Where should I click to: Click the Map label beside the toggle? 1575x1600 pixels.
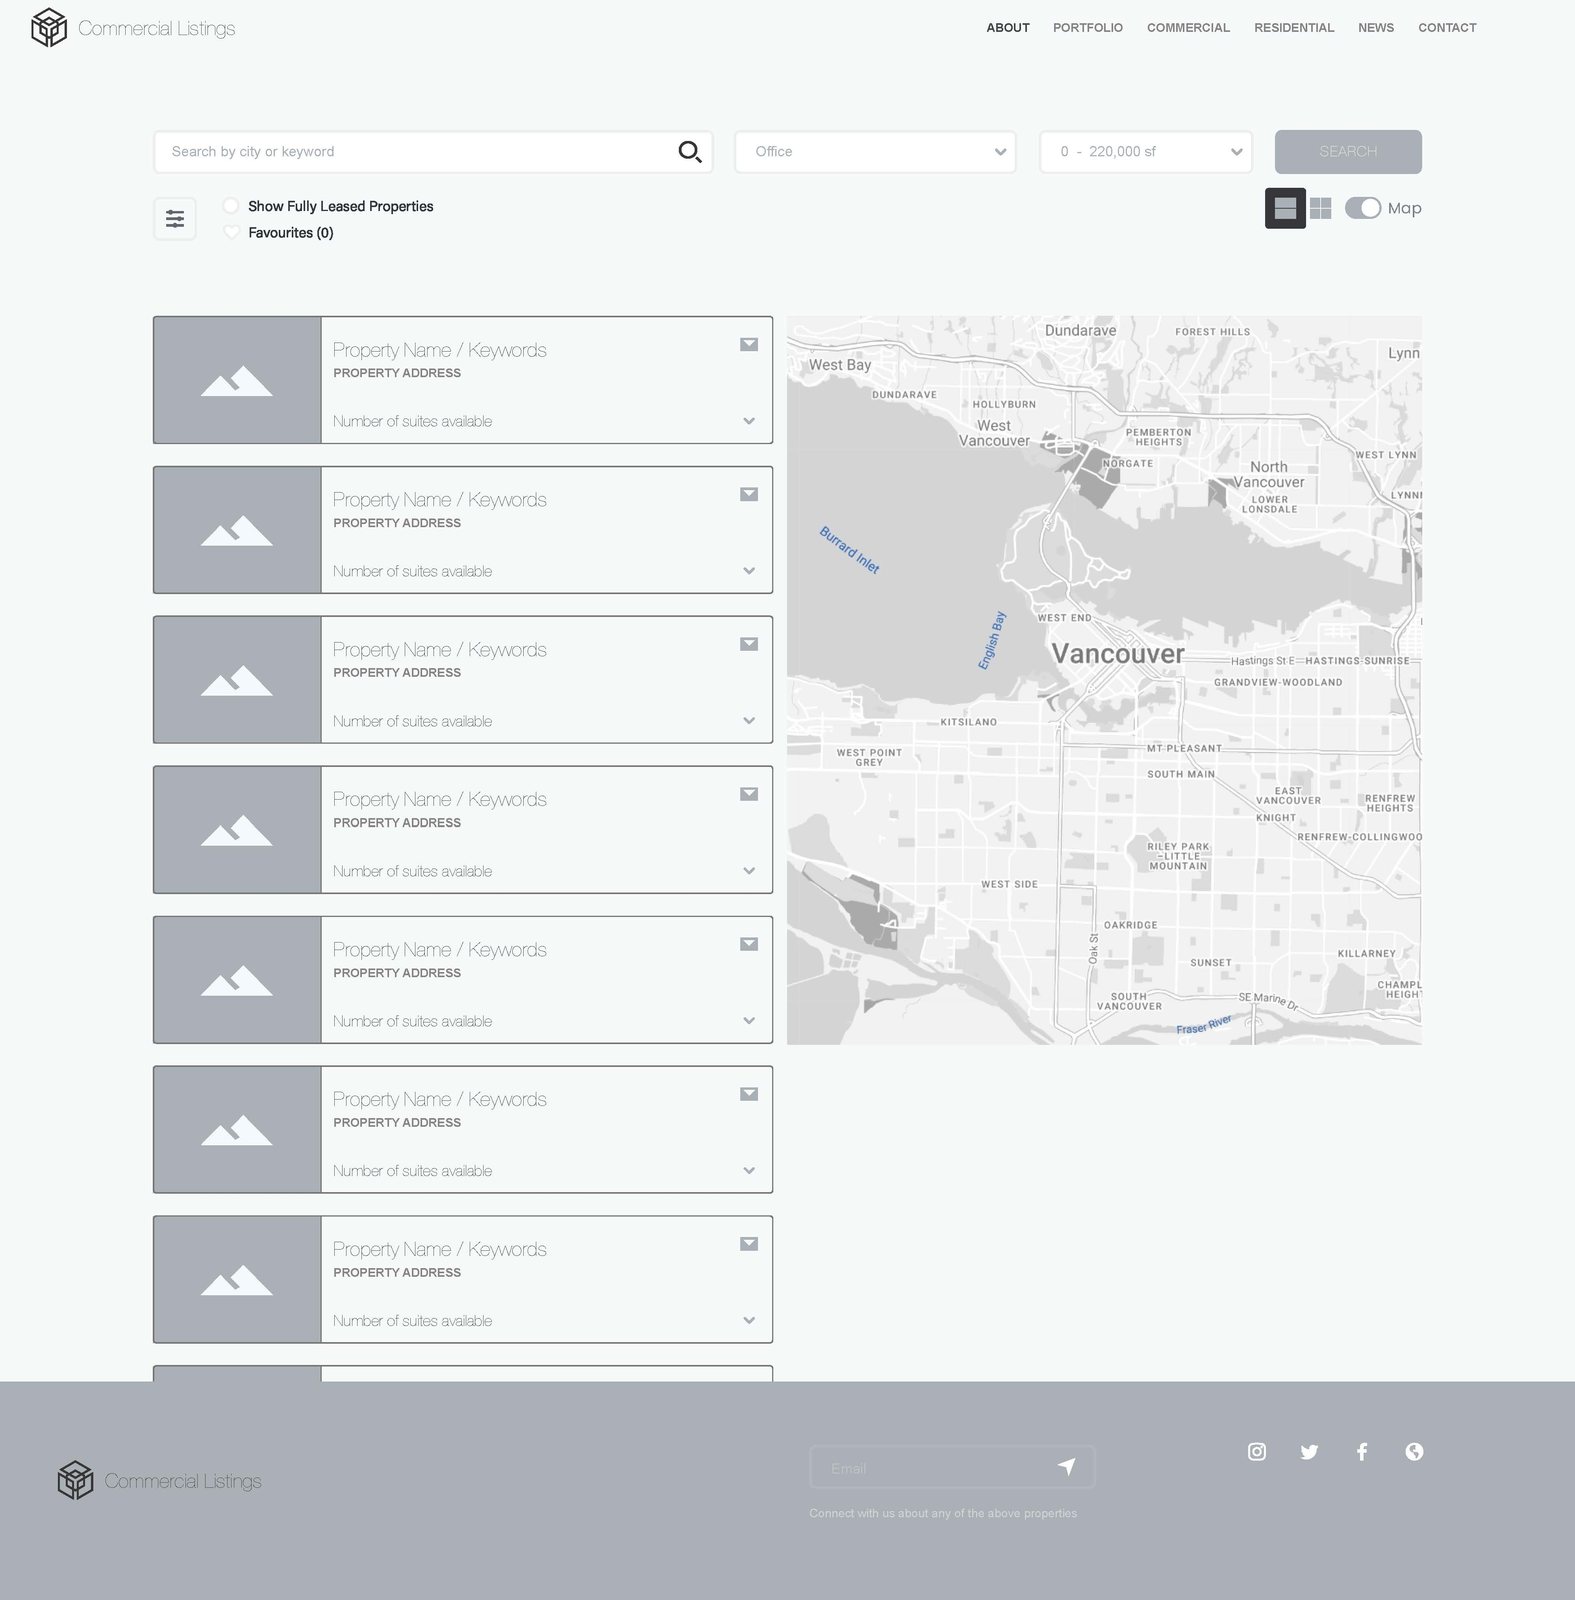[x=1404, y=208]
